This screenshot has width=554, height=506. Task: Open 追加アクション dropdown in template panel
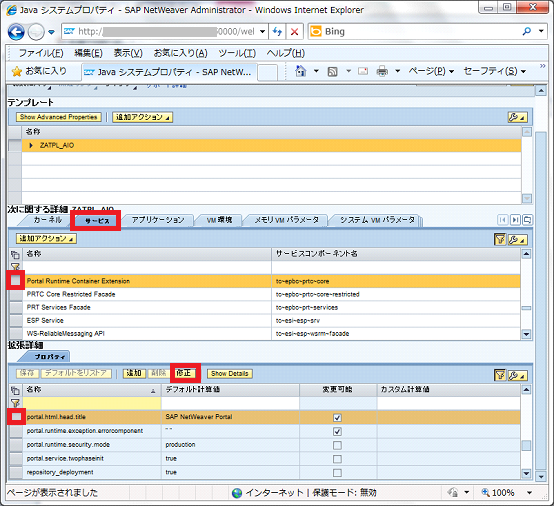coord(142,117)
